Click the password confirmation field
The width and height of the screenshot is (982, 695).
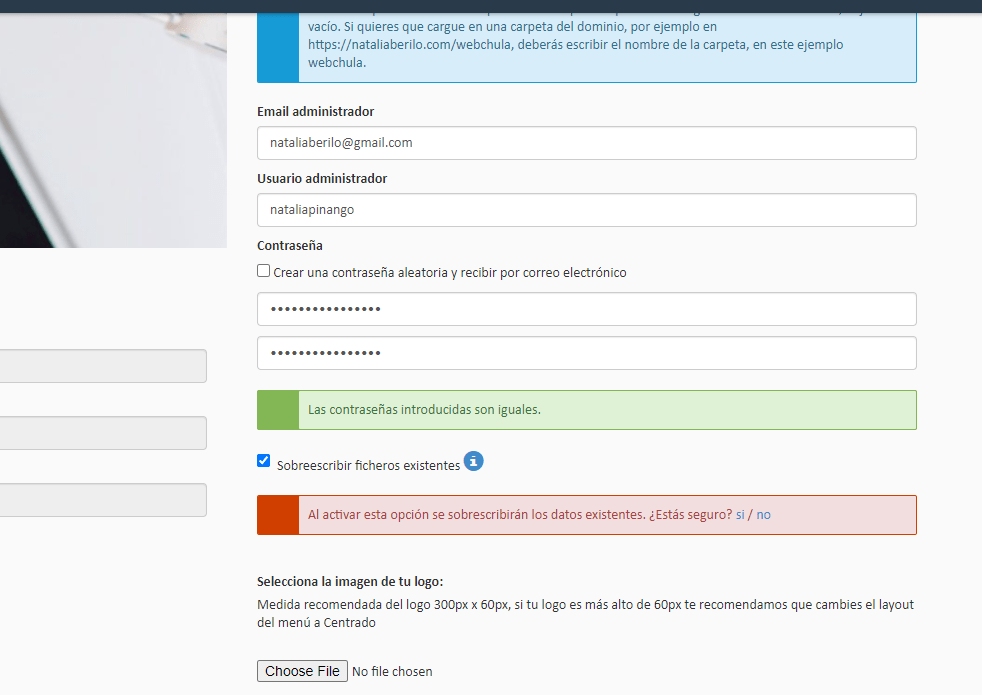pyautogui.click(x=587, y=353)
